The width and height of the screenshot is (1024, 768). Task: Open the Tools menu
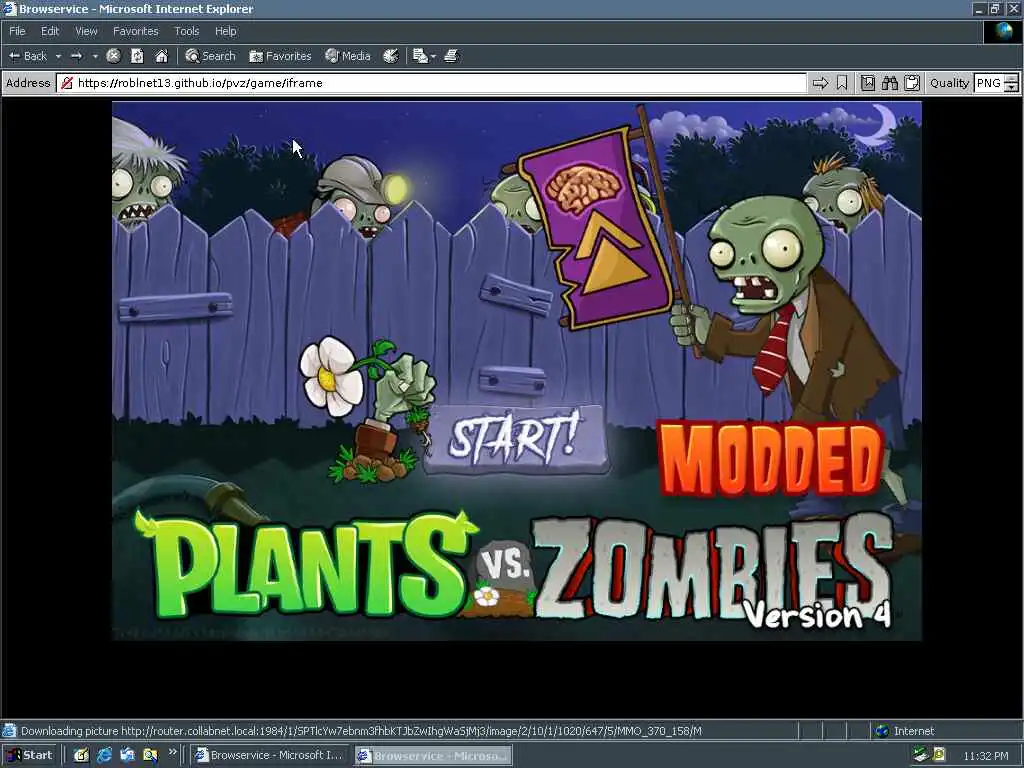[x=186, y=31]
